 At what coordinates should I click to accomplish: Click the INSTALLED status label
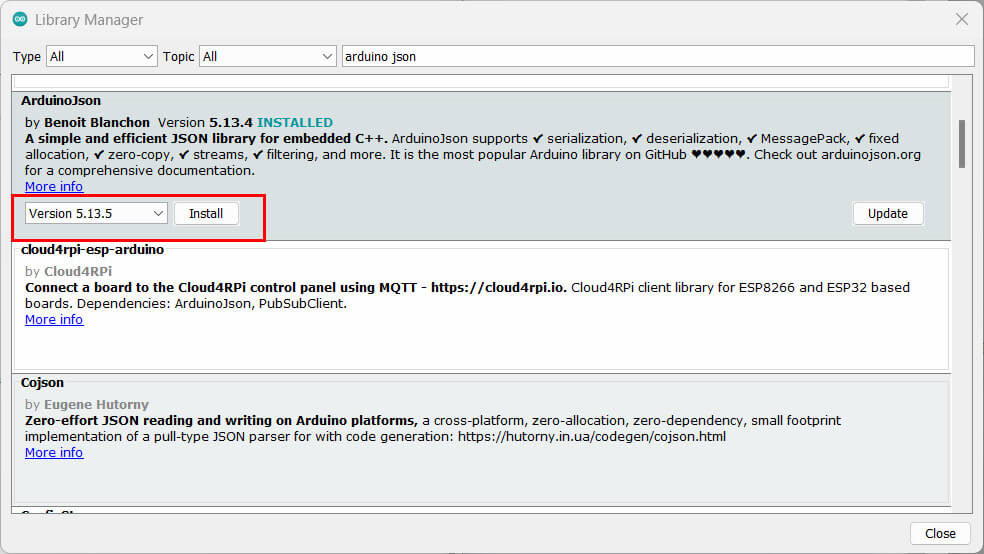click(x=295, y=122)
